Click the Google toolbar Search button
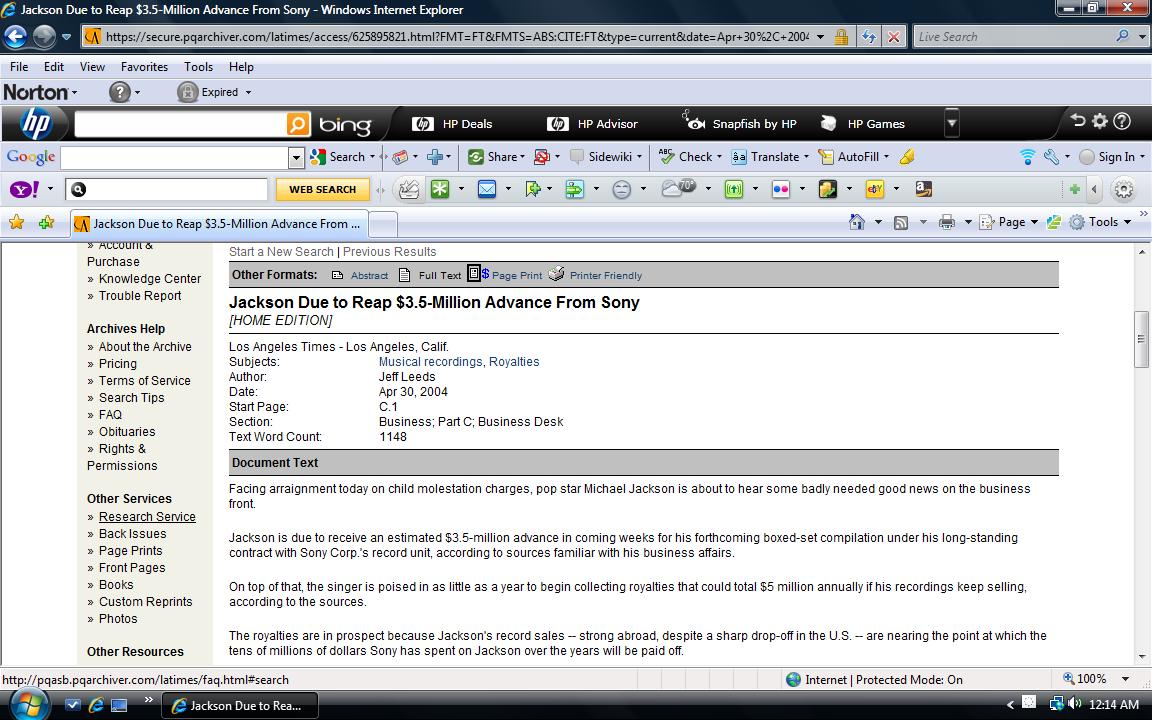Screen dimensions: 1152x720 (x=338, y=156)
